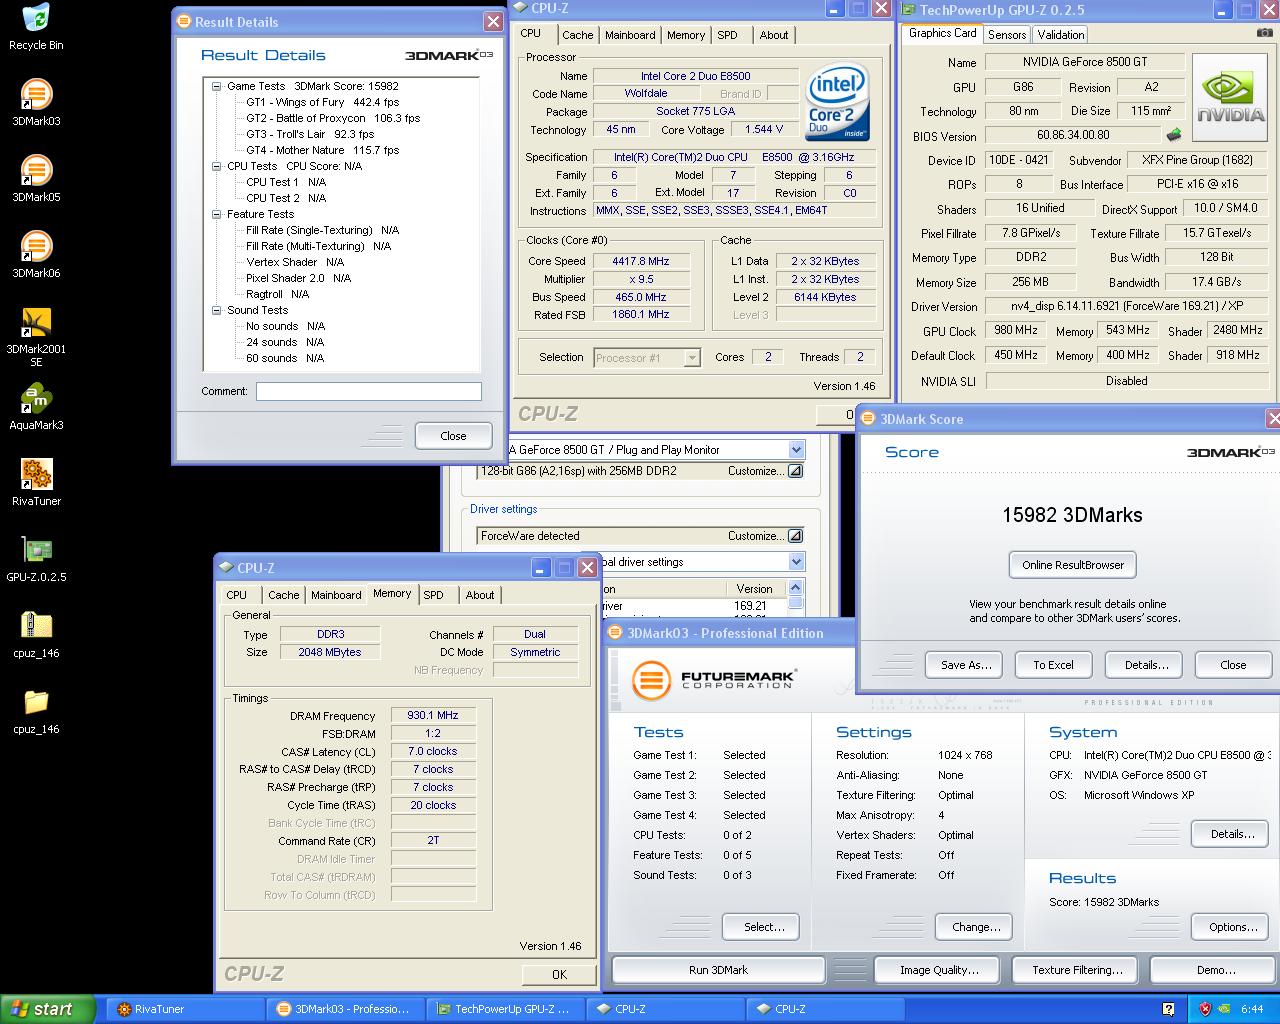Open the Windows start menu
The width and height of the screenshot is (1280, 1024).
(48, 1009)
